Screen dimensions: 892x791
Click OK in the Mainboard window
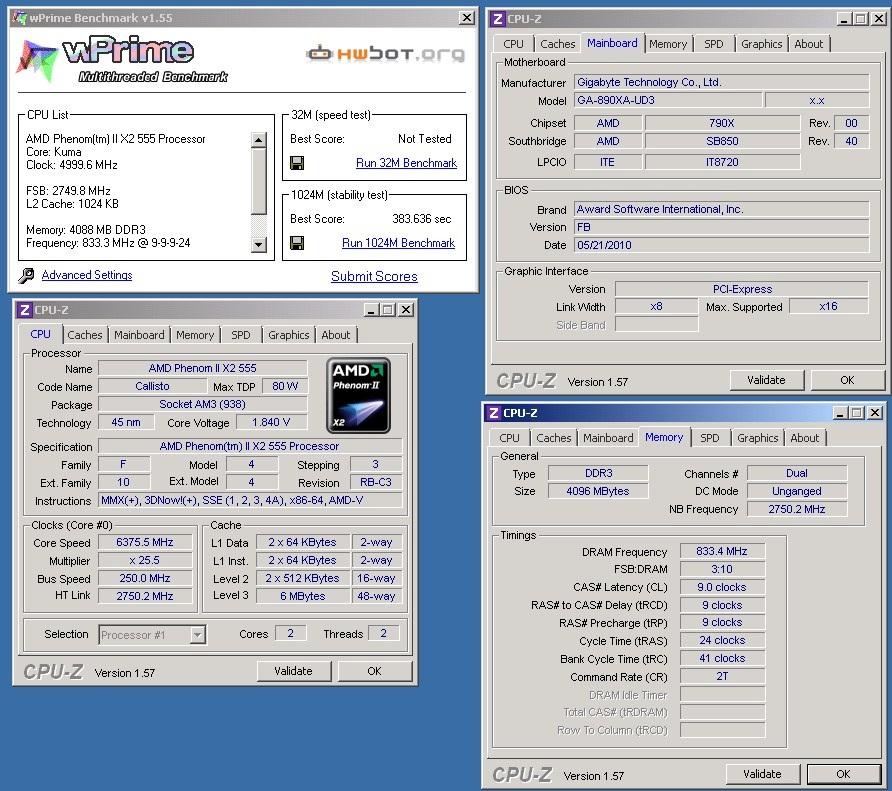[847, 380]
